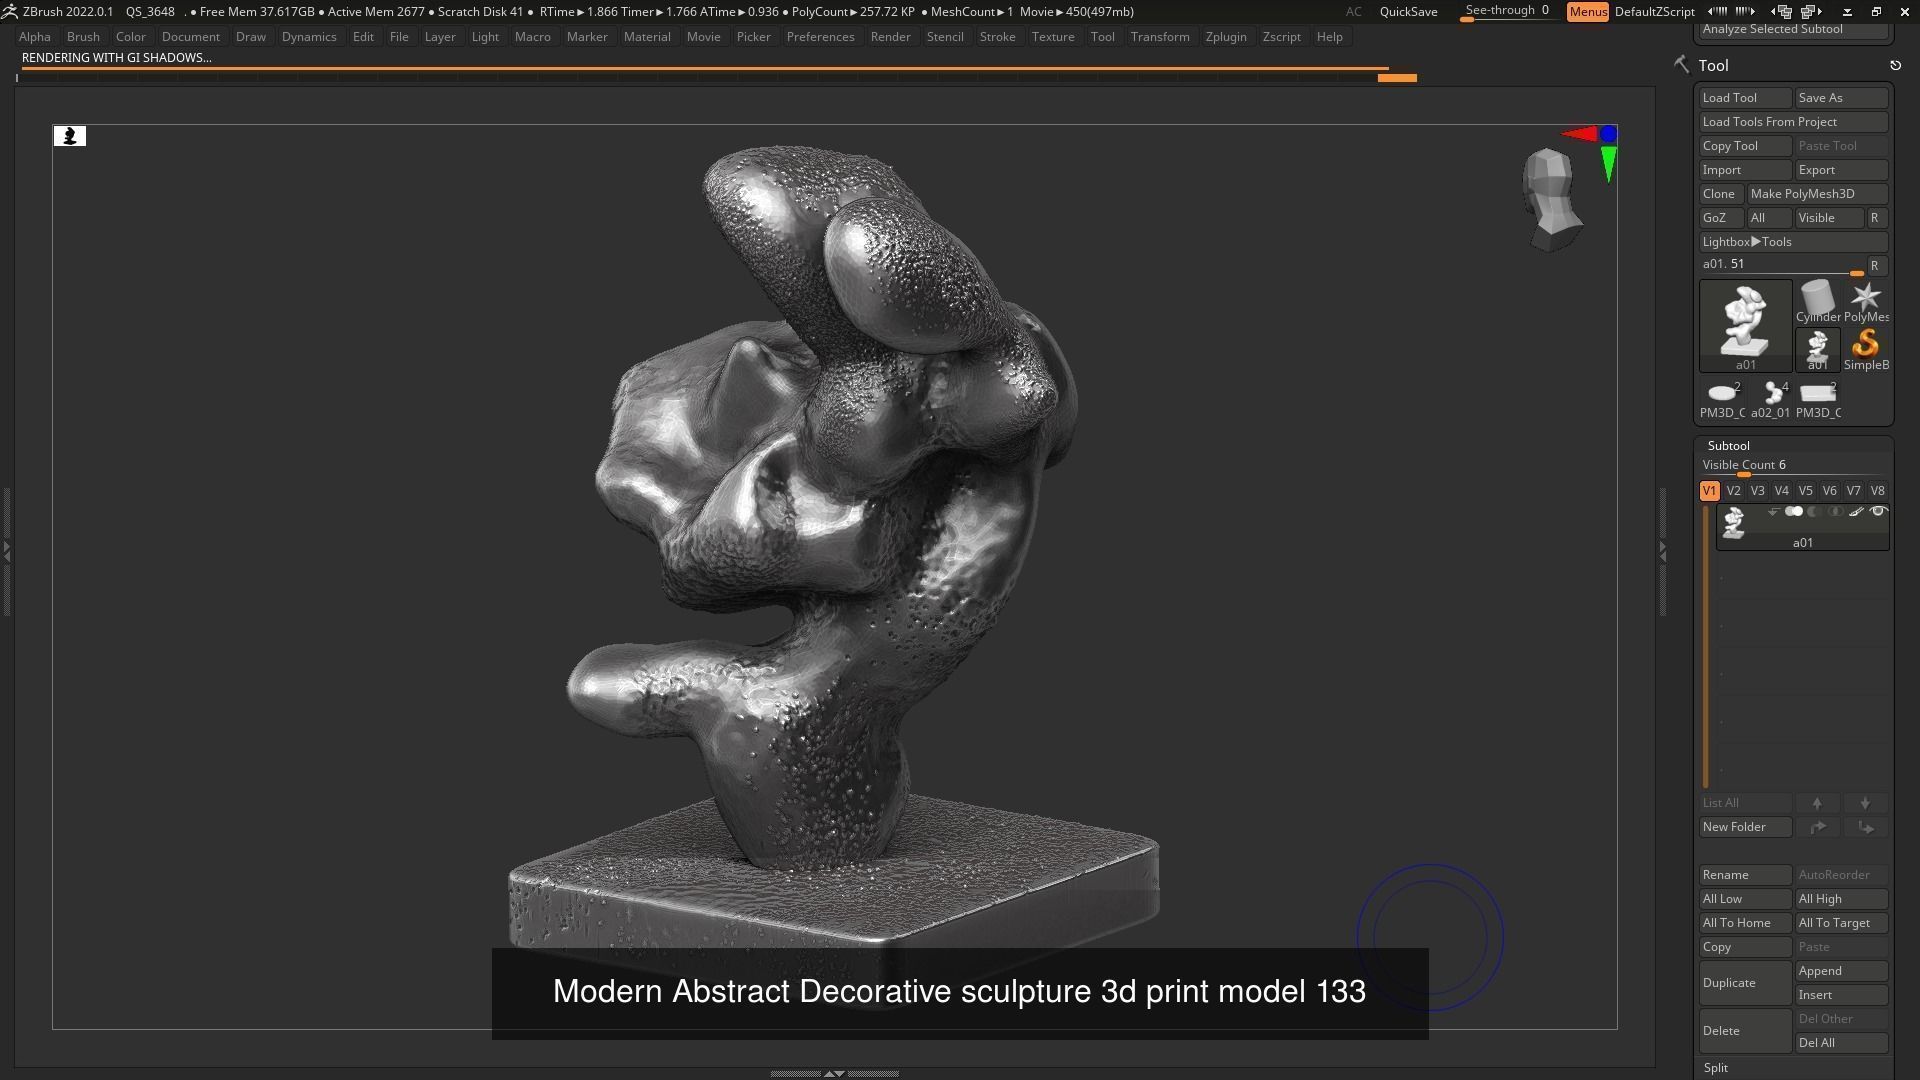Viewport: 1920px width, 1080px height.
Task: Click next UI layout icon
Action: pyautogui.click(x=1811, y=12)
